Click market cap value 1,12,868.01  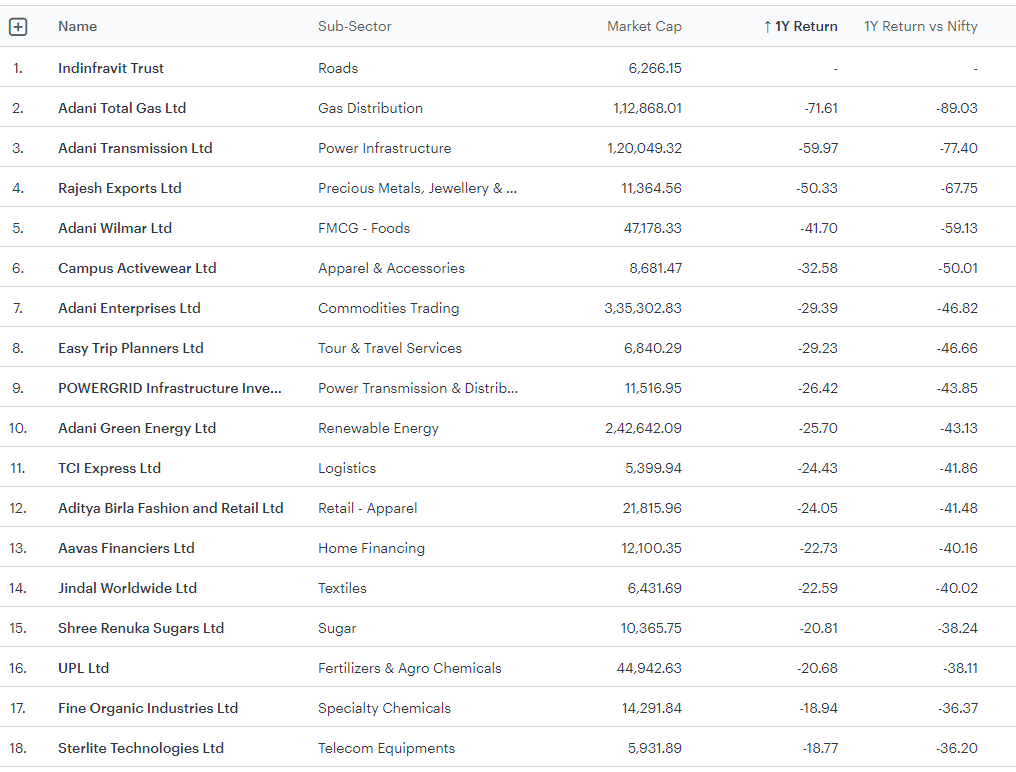pyautogui.click(x=647, y=108)
